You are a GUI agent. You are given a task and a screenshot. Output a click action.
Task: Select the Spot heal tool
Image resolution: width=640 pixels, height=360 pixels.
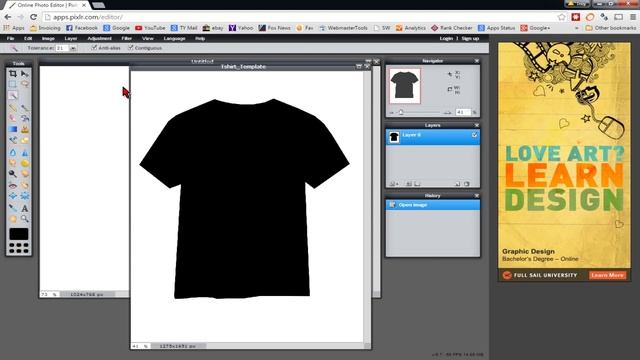point(25,185)
